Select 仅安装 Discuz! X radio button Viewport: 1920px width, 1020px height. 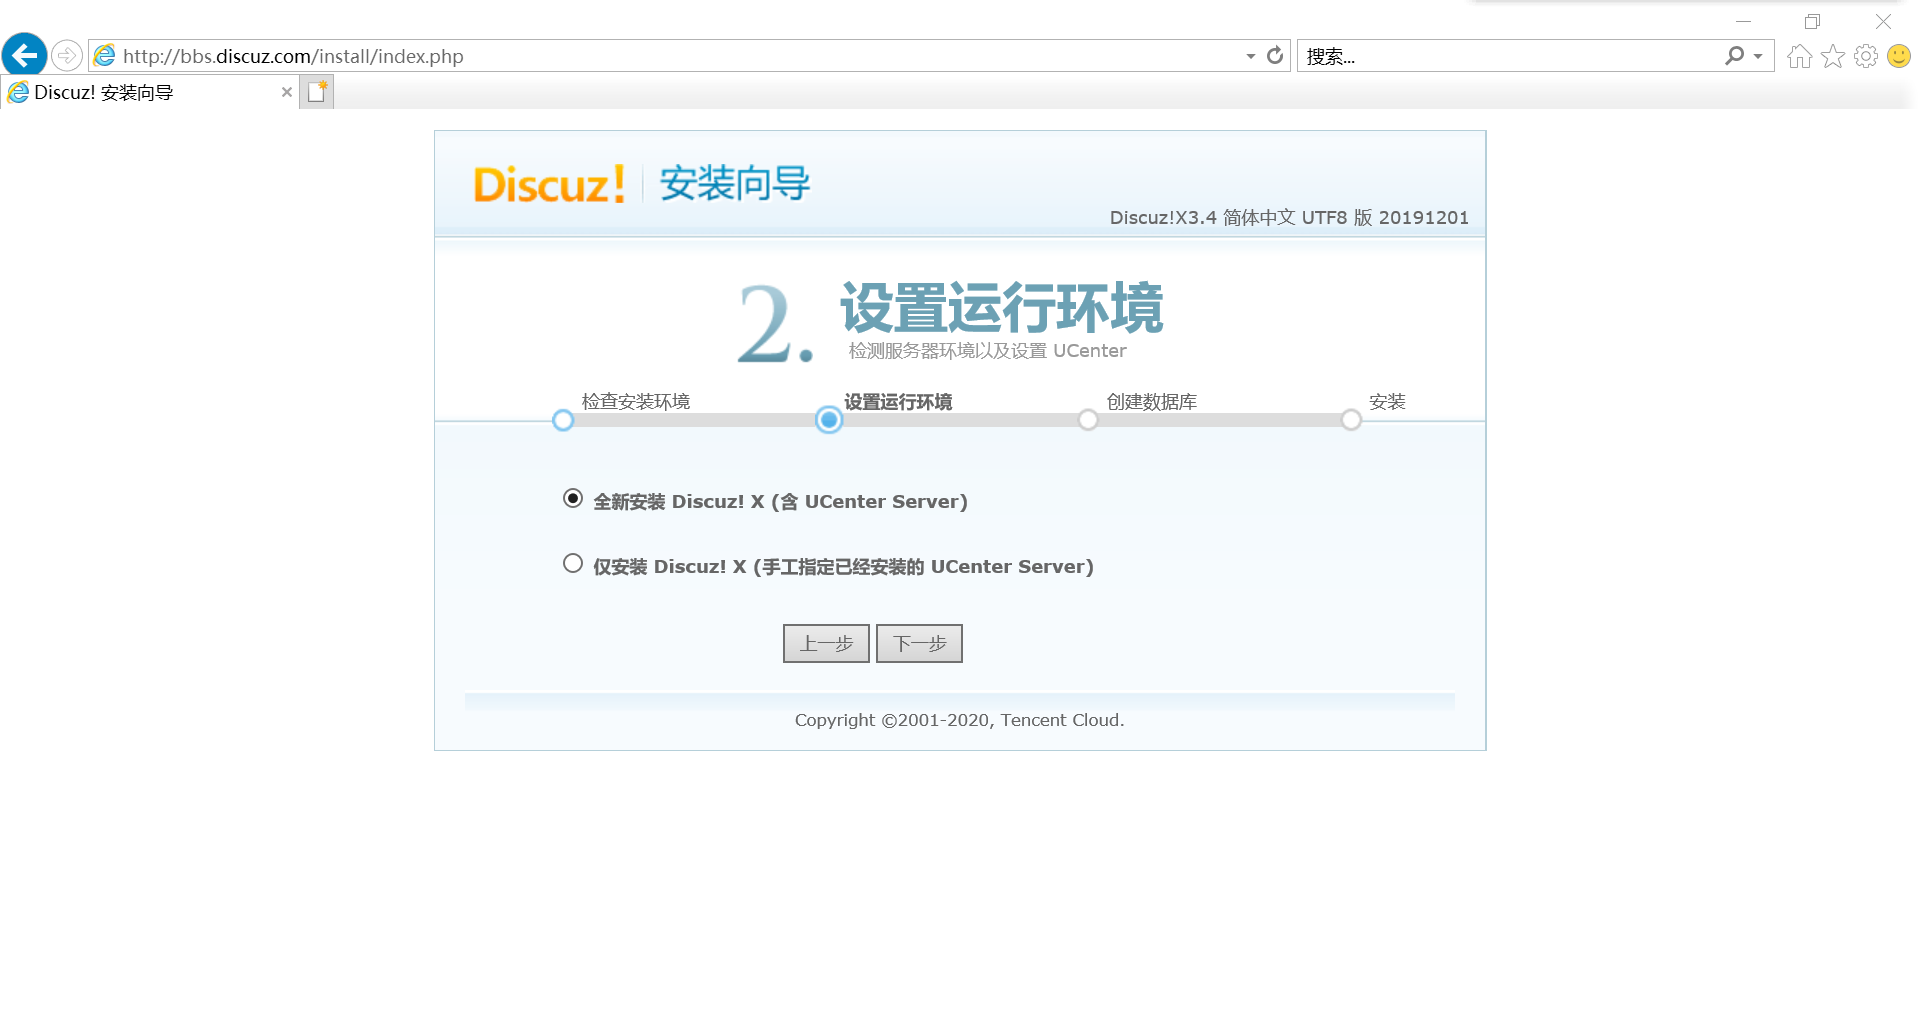573,563
